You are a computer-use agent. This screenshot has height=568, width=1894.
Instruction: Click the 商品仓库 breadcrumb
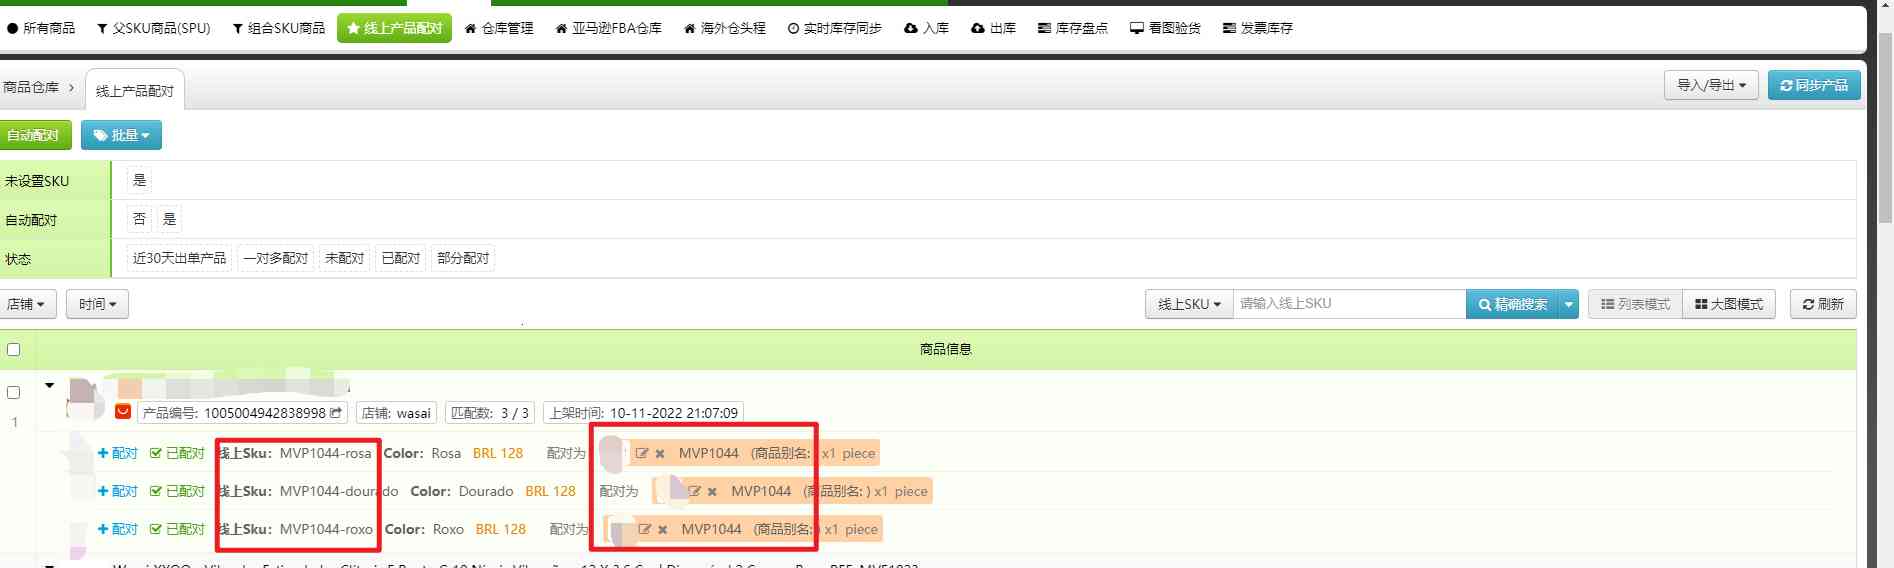[31, 87]
